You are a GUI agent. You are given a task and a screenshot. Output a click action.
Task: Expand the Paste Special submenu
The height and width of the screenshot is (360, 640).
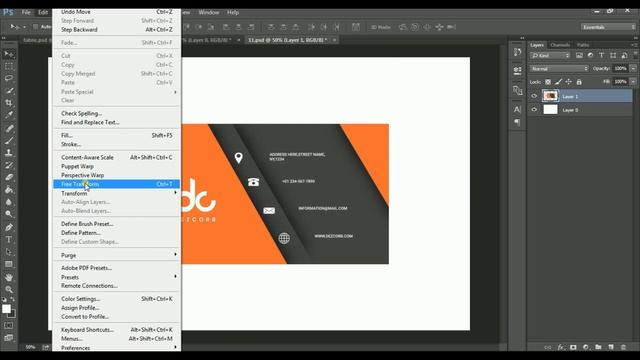tap(117, 92)
